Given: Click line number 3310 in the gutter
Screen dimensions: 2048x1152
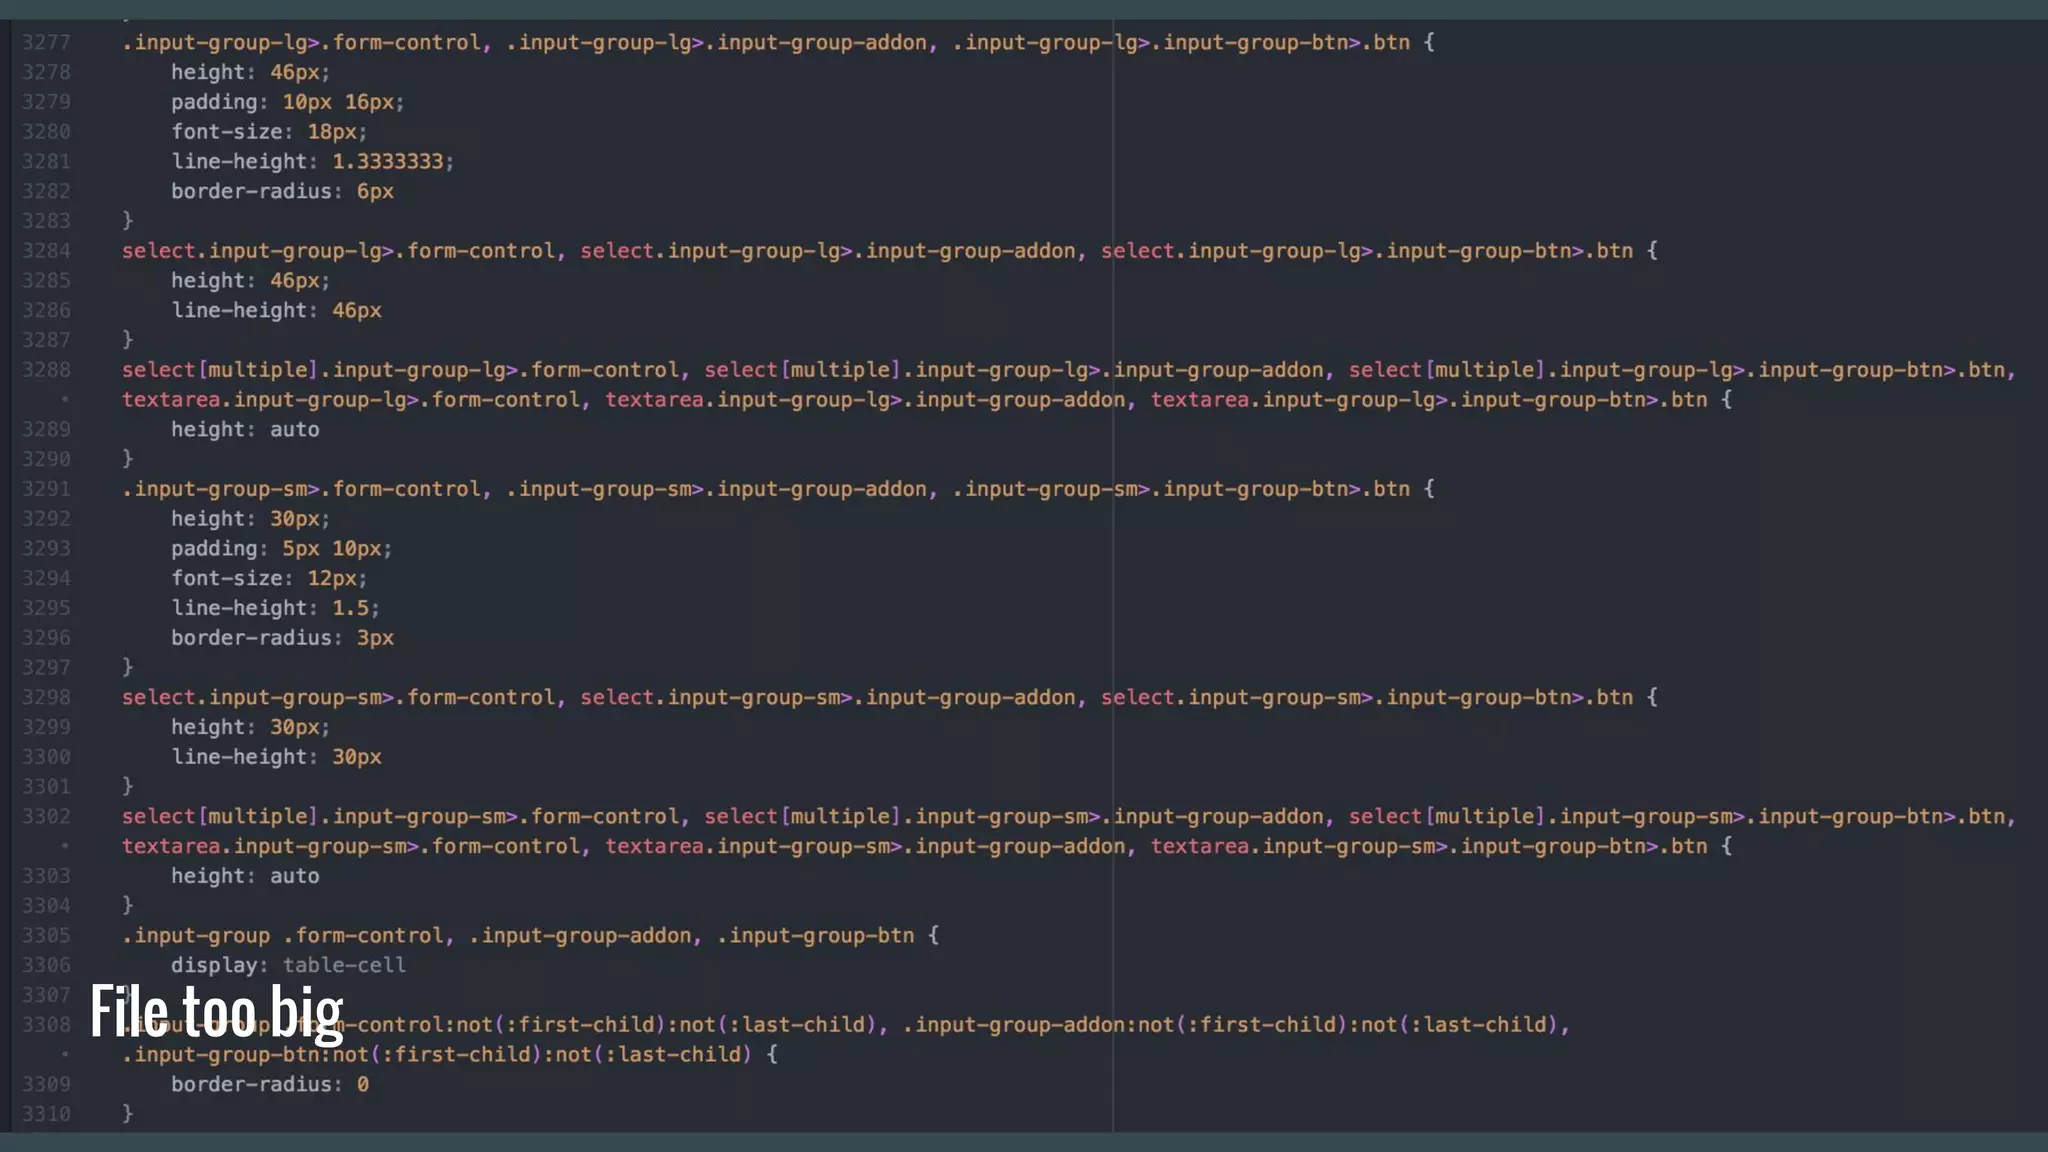Looking at the screenshot, I should [47, 1114].
